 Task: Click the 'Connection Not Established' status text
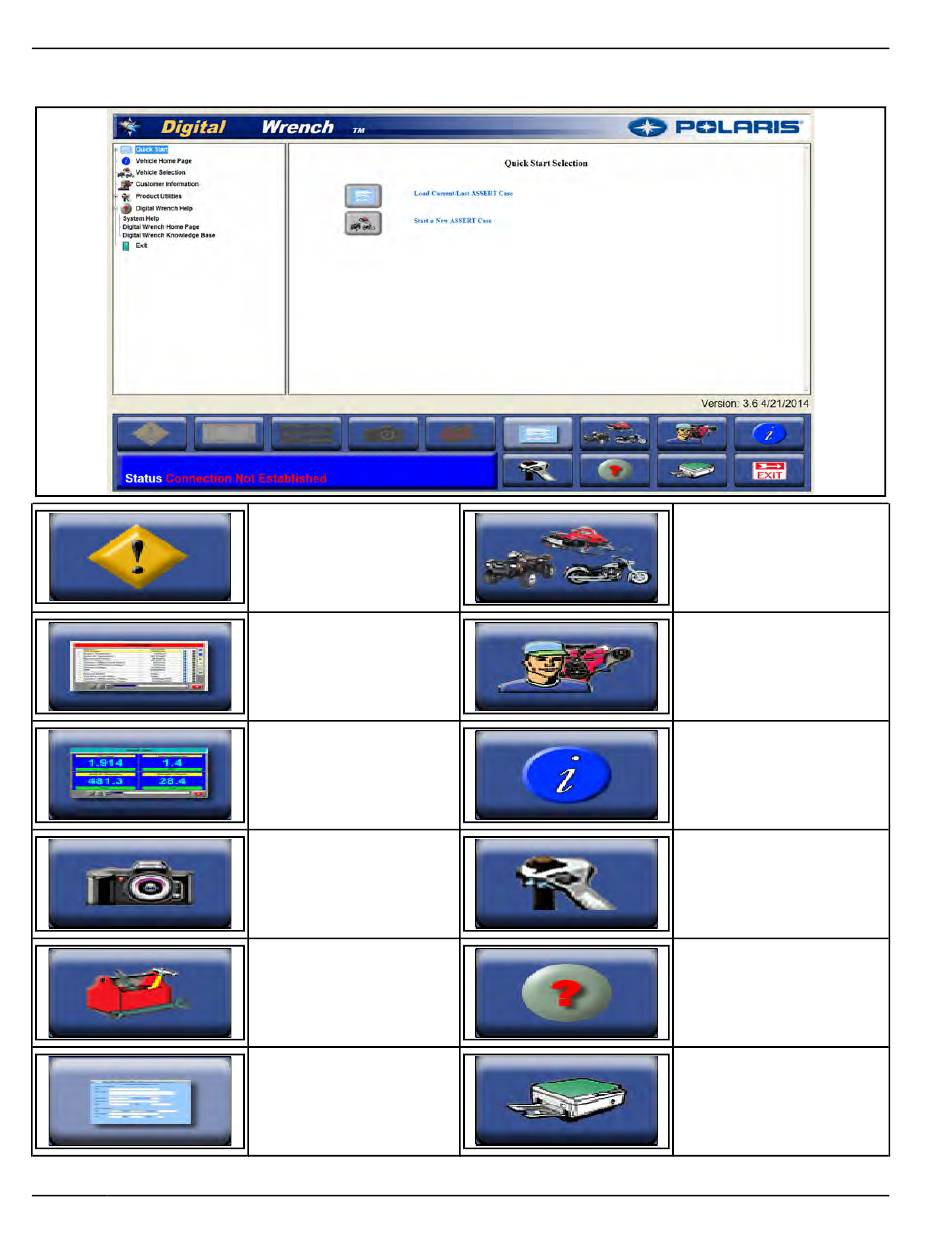(246, 478)
